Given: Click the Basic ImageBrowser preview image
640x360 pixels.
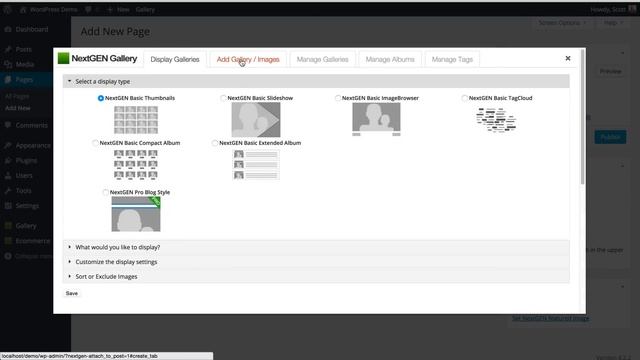Looking at the screenshot, I should [x=376, y=119].
